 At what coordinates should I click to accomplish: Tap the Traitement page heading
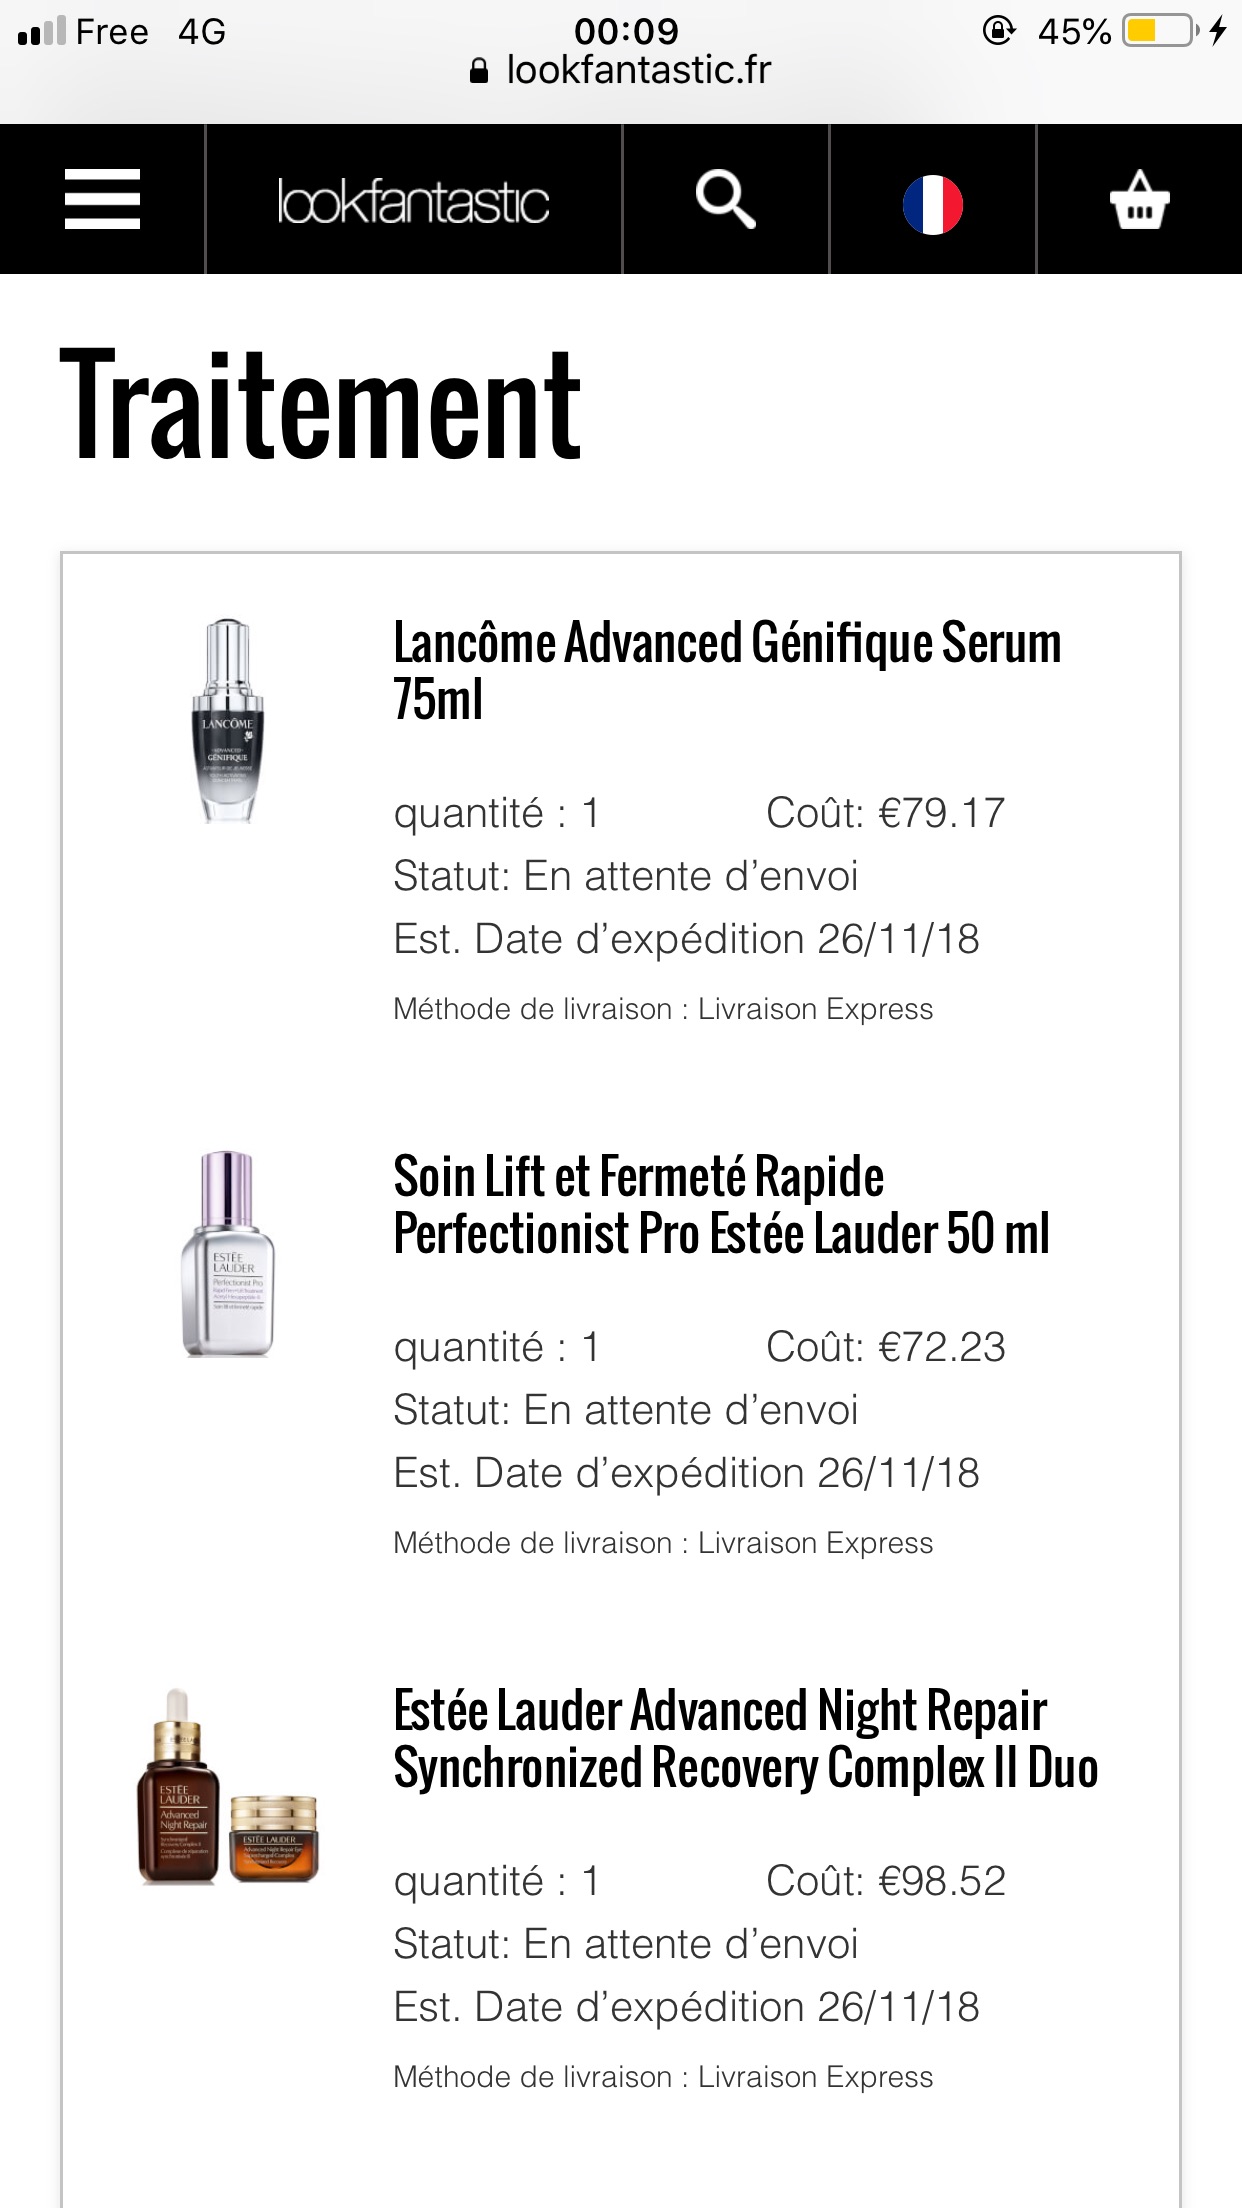pos(321,405)
